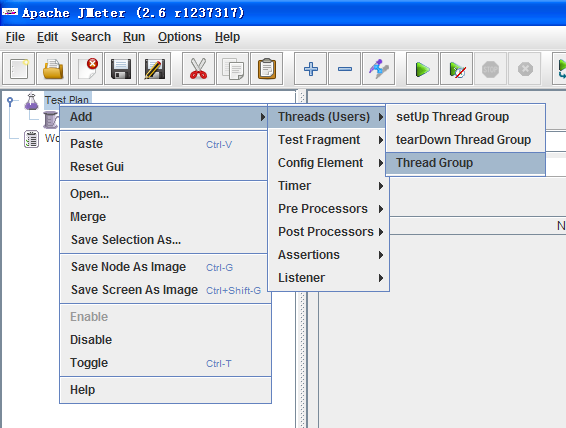Click the New test plan toolbar icon
Image resolution: width=566 pixels, height=428 pixels.
[18, 69]
